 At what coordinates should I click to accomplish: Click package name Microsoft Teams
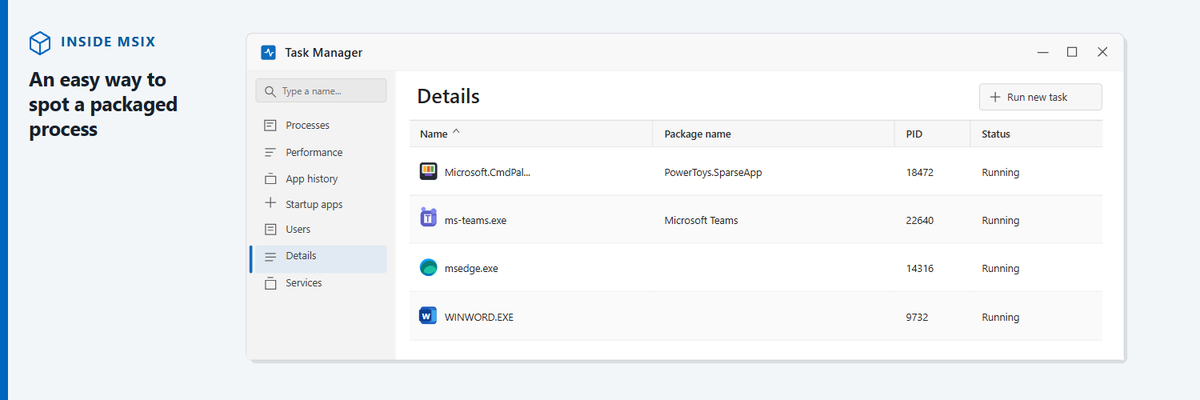pos(701,220)
